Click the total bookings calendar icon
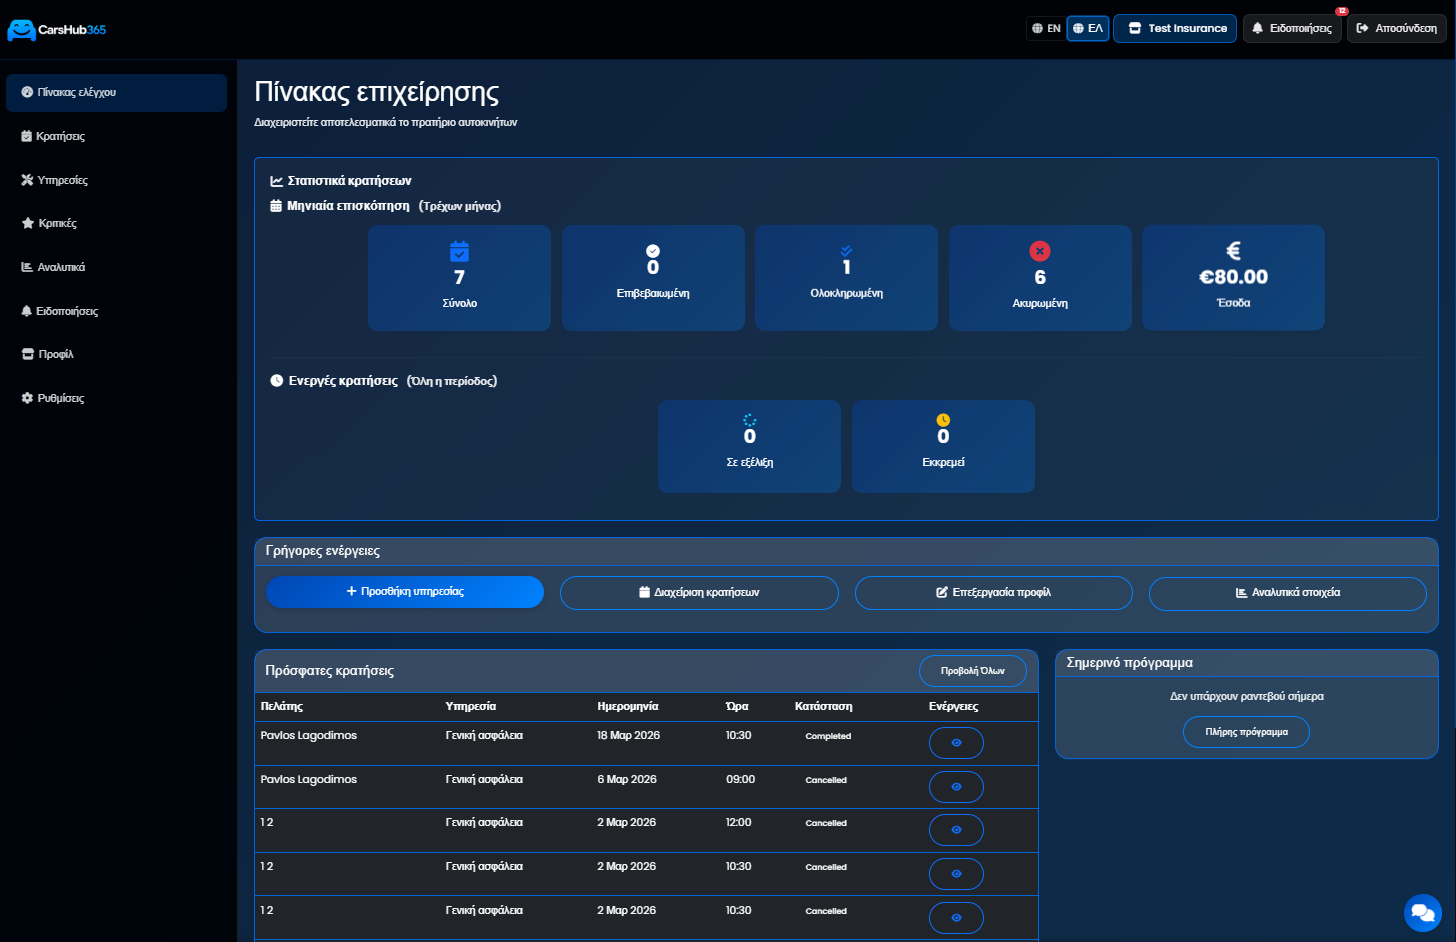 (x=459, y=251)
